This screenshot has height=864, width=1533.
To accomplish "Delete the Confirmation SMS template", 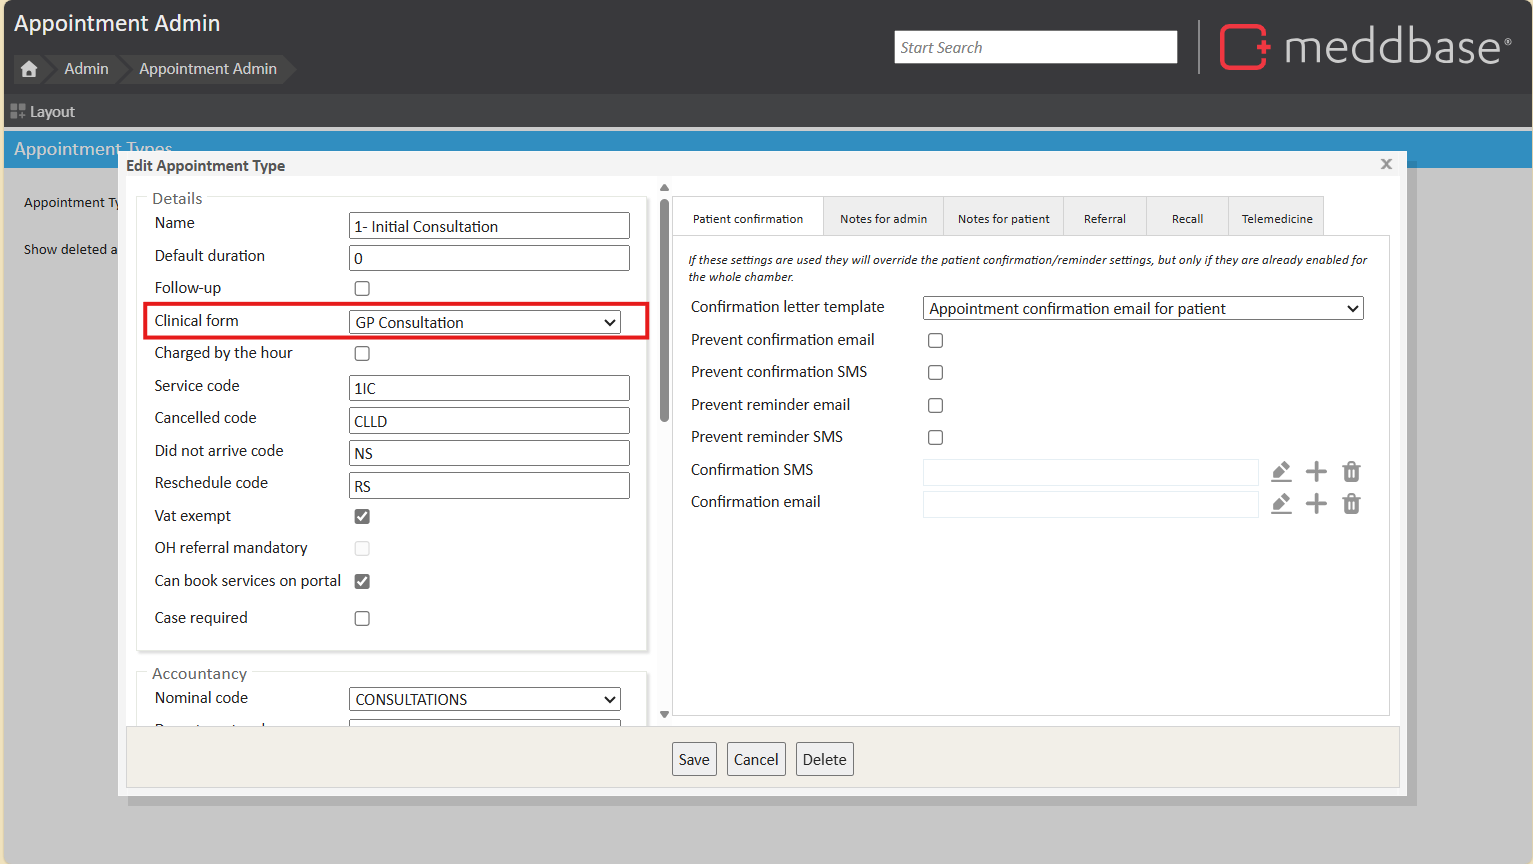I will 1351,471.
